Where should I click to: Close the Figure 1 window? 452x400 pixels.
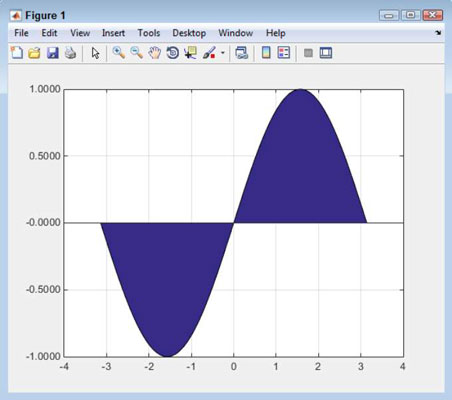[432, 15]
